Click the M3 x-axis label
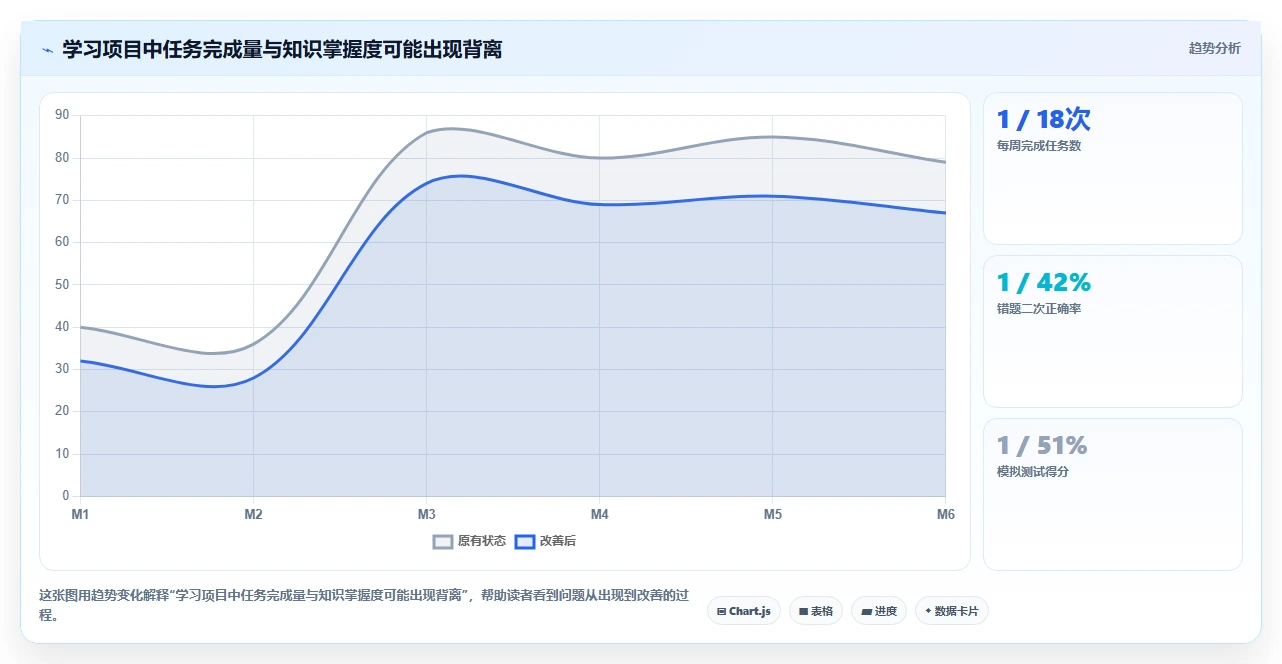1282x664 pixels. (x=426, y=514)
